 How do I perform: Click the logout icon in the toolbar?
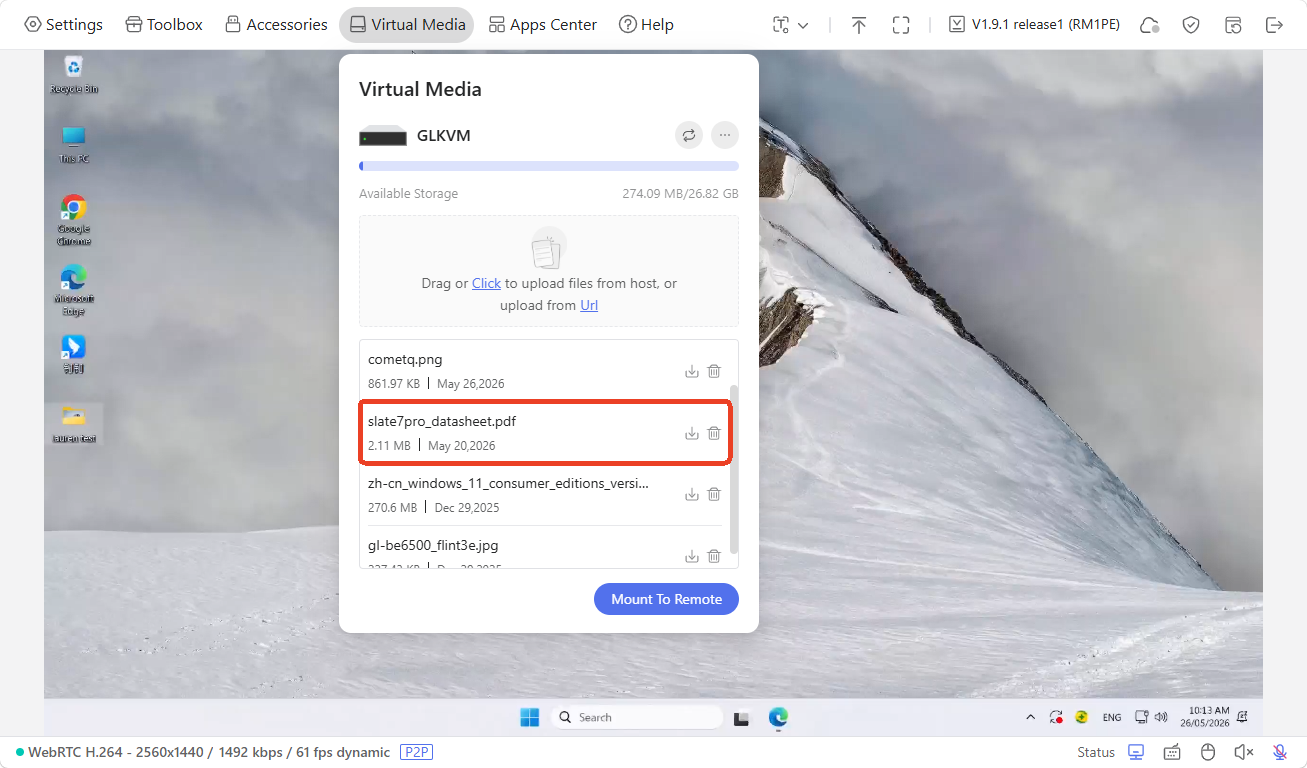pos(1274,25)
